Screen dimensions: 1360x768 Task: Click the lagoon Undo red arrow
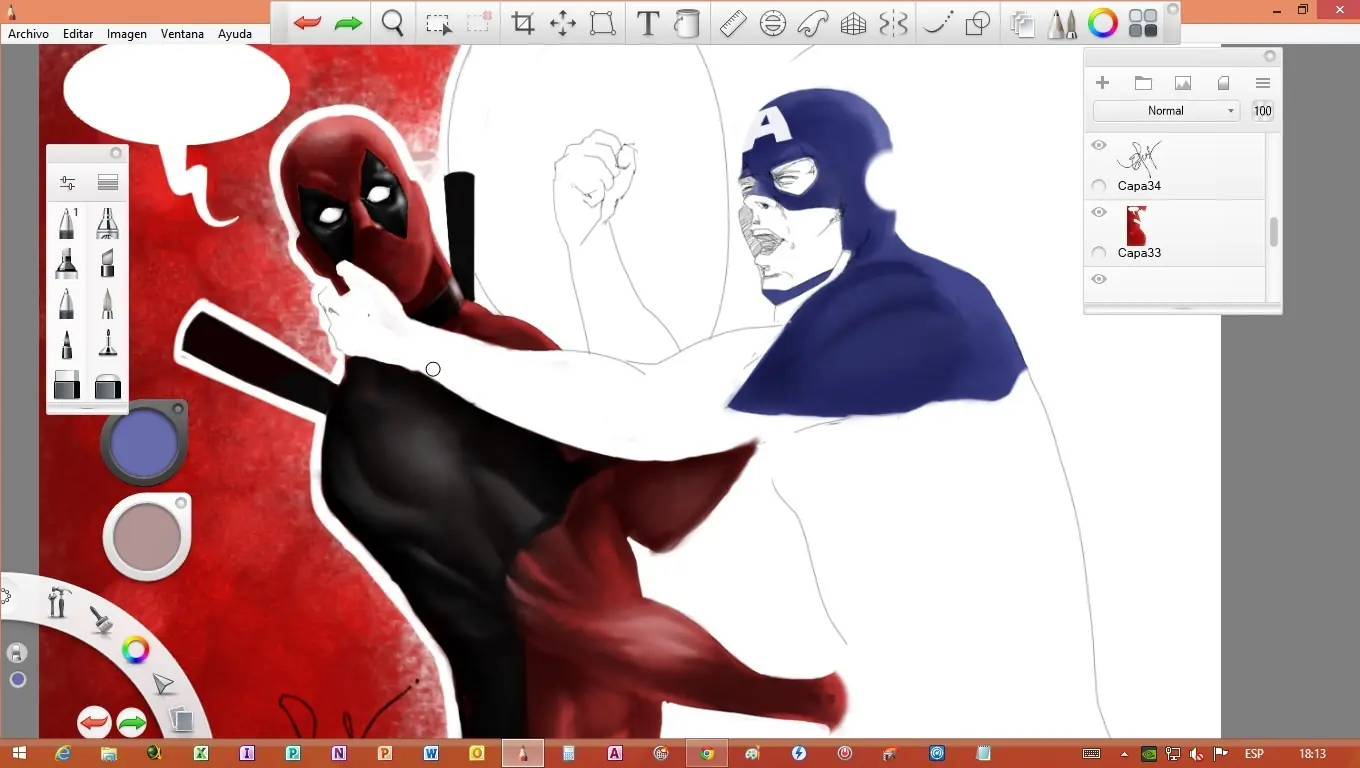pyautogui.click(x=94, y=722)
